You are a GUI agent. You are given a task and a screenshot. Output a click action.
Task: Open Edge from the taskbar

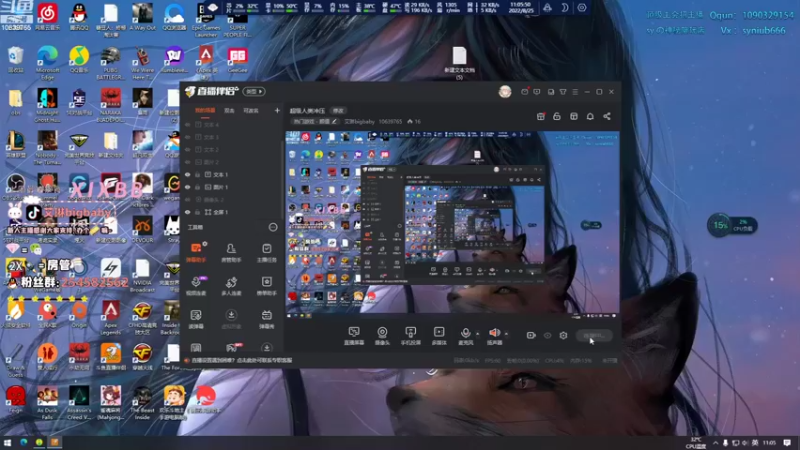pos(23,442)
